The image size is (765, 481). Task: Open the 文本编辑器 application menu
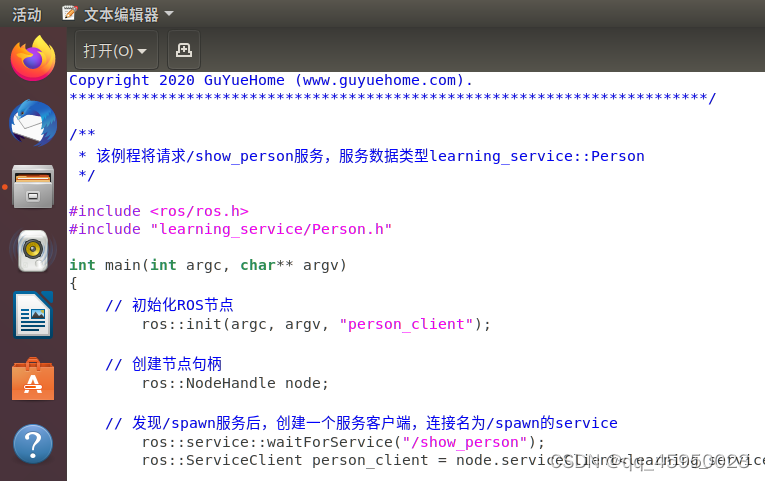point(118,14)
